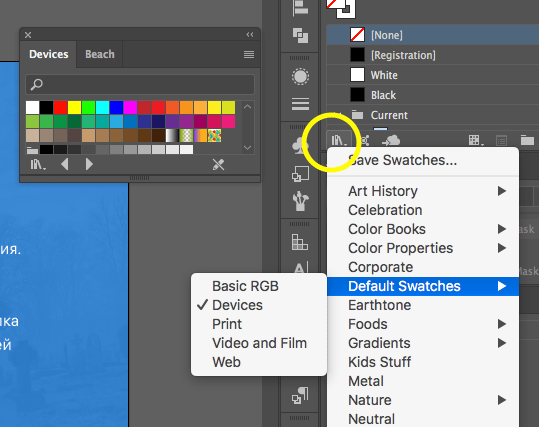Click the Symbols panel clubs-and-cloud icon
Viewport: 539px width, 427px height.
click(300, 145)
